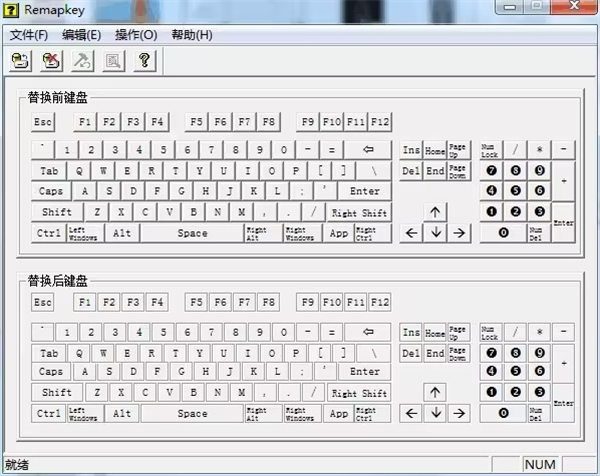The image size is (600, 476).
Task: Select the Caps key in 替换后键盘
Action: tap(50, 372)
